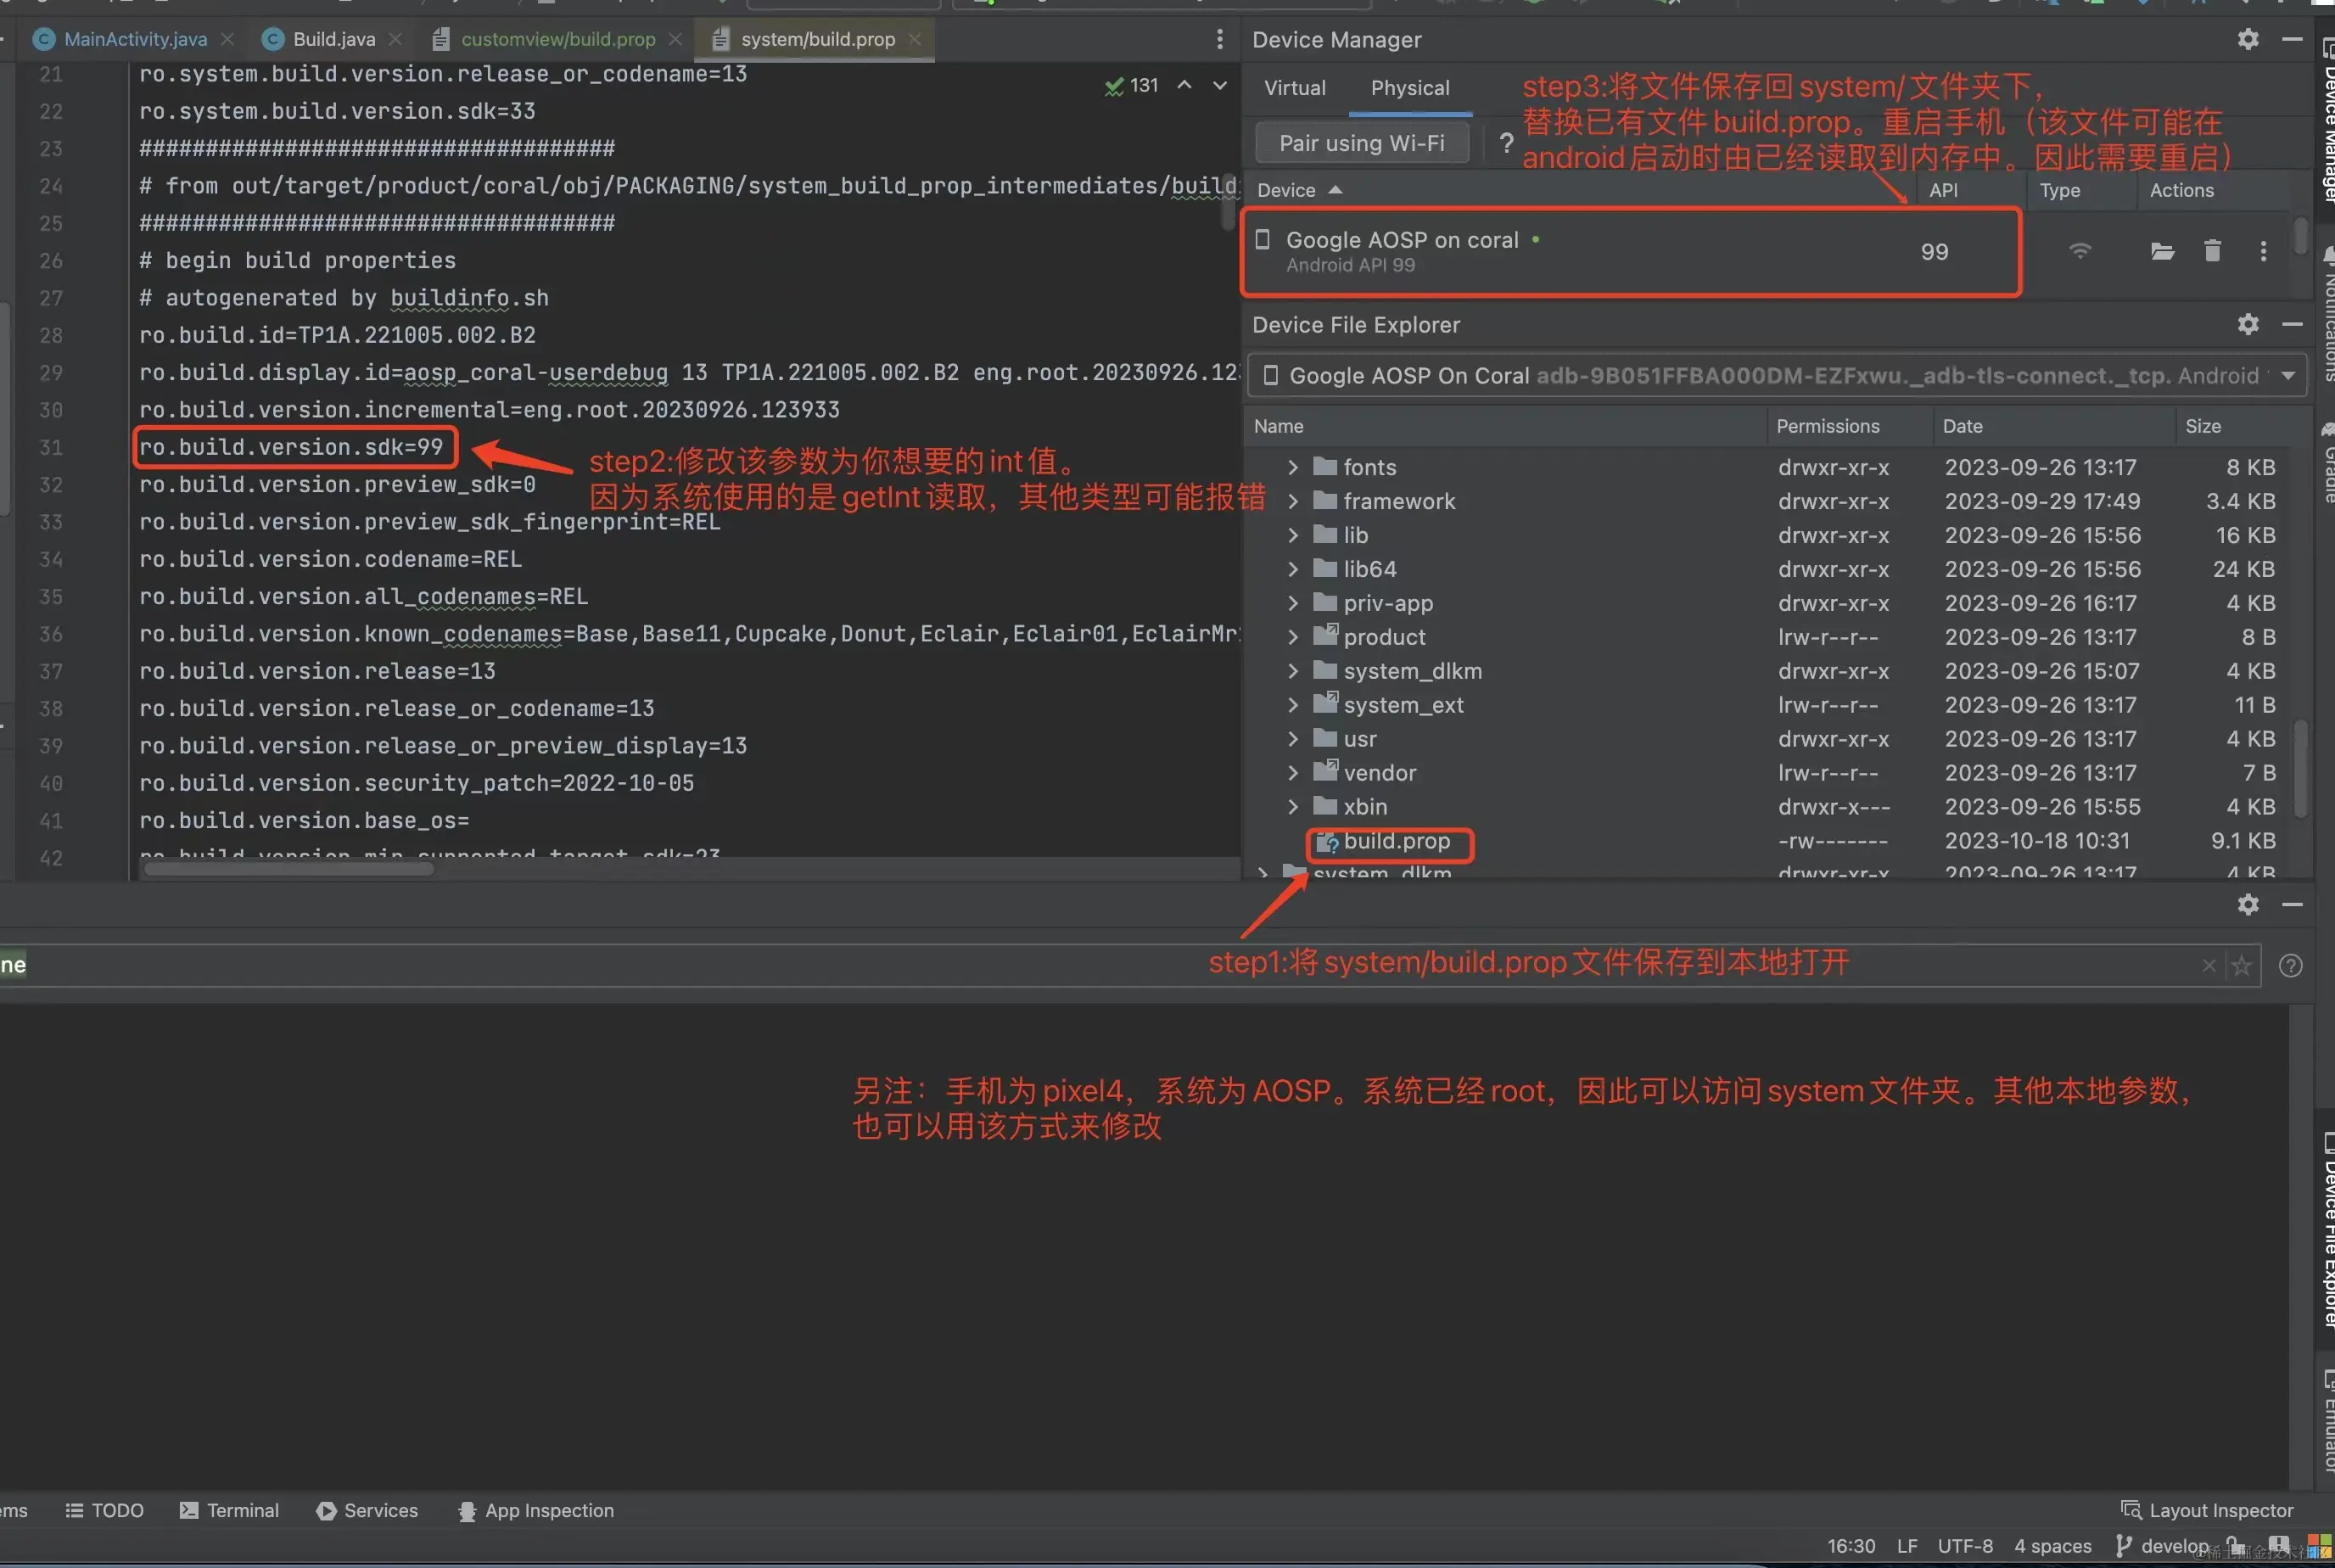Expand the framework folder

(x=1292, y=501)
